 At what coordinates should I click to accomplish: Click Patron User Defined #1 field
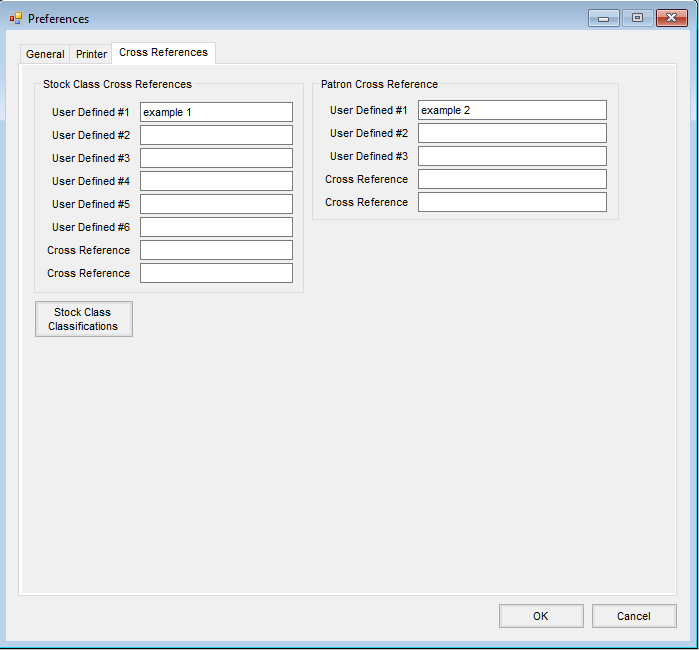(x=512, y=110)
